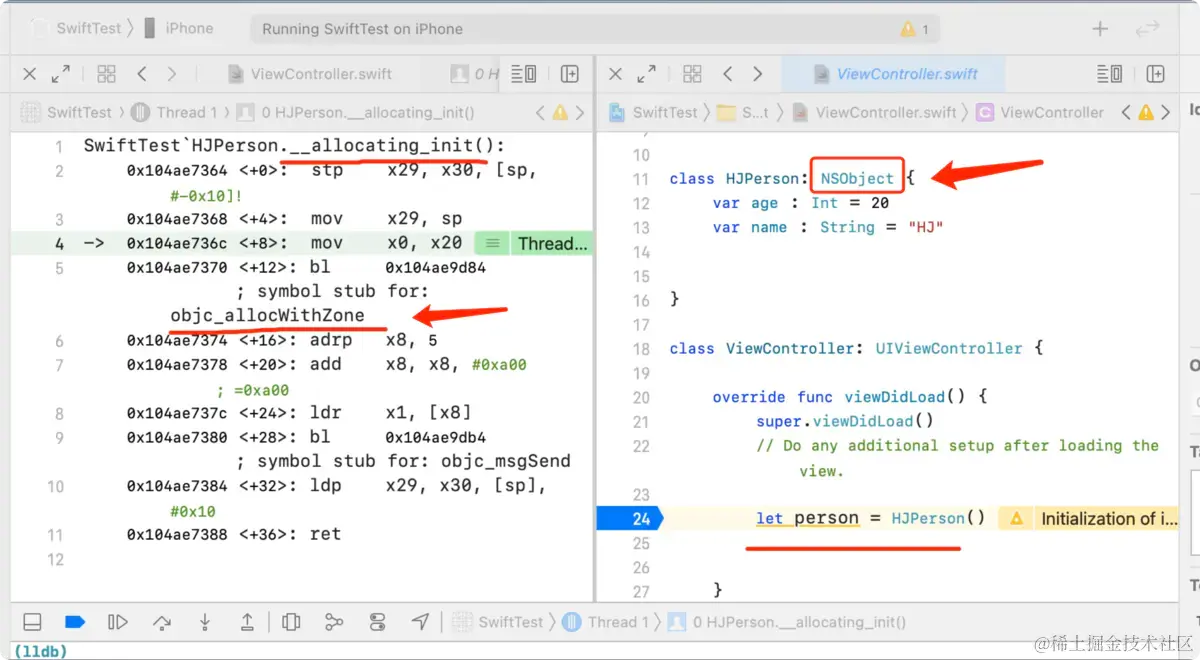Screen dimensions: 1200x660
Task: Add a new editor from the right pane
Action: [1156, 74]
